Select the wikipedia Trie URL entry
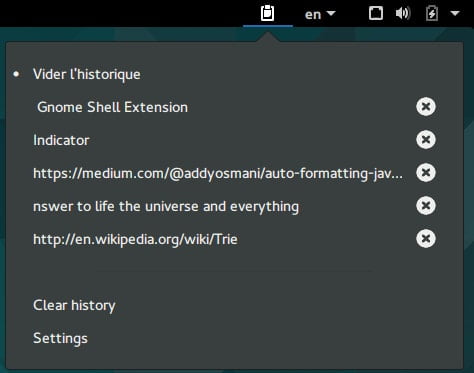This screenshot has width=474, height=373. (x=234, y=239)
